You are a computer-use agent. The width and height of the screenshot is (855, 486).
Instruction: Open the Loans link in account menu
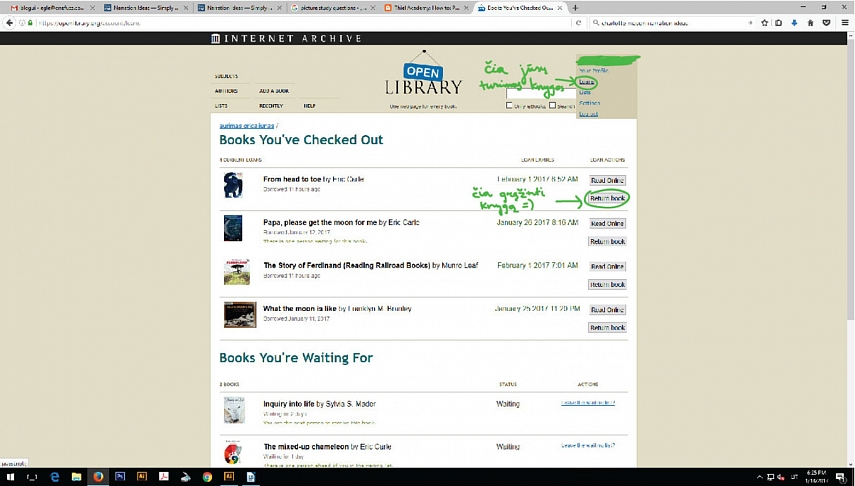(x=586, y=82)
